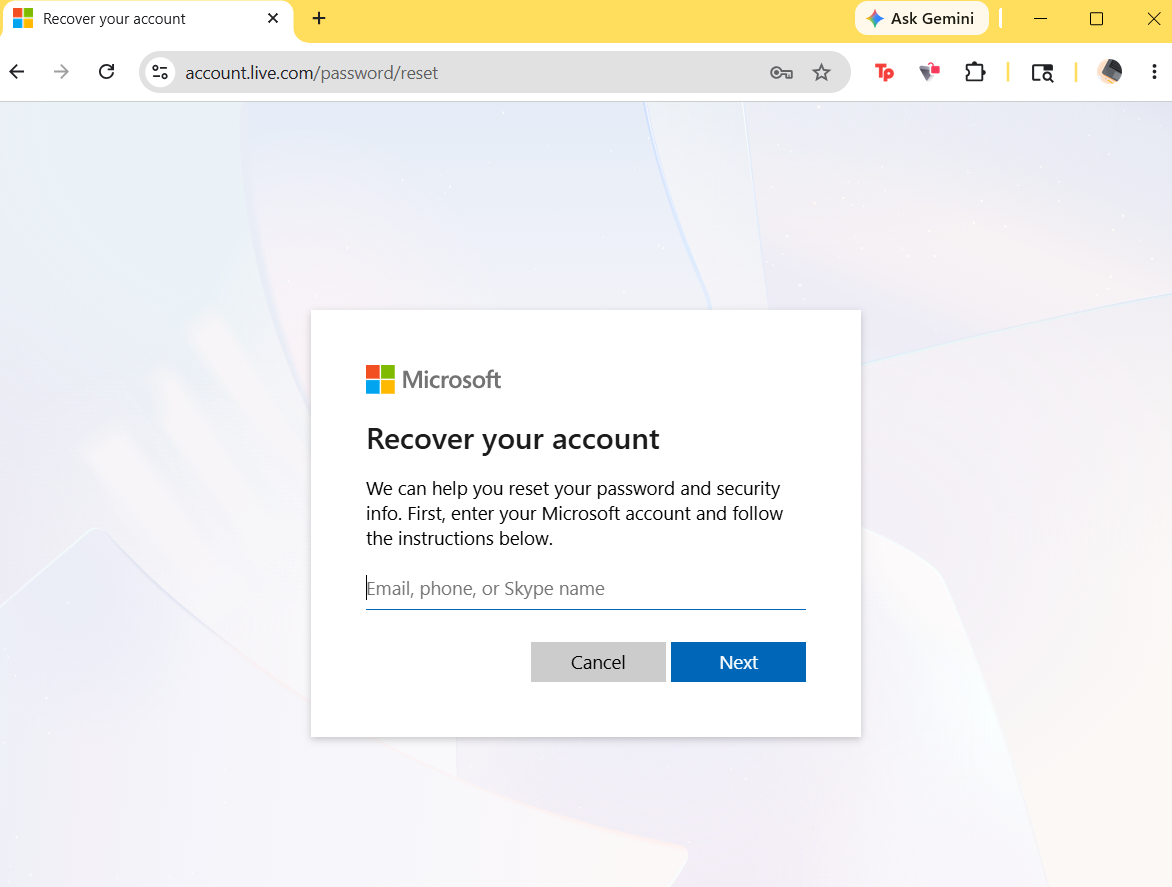This screenshot has width=1172, height=887.
Task: Open the red Tp extension icon
Action: 884,72
